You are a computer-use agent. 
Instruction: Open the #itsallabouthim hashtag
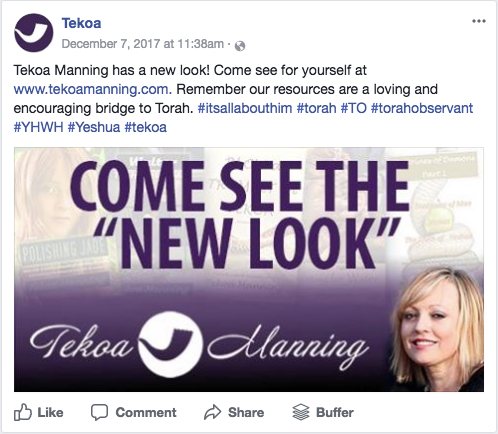tap(245, 108)
